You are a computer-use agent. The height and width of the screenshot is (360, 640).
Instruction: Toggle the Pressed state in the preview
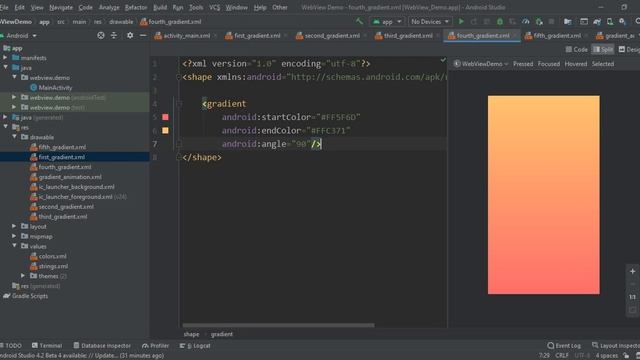pos(523,64)
